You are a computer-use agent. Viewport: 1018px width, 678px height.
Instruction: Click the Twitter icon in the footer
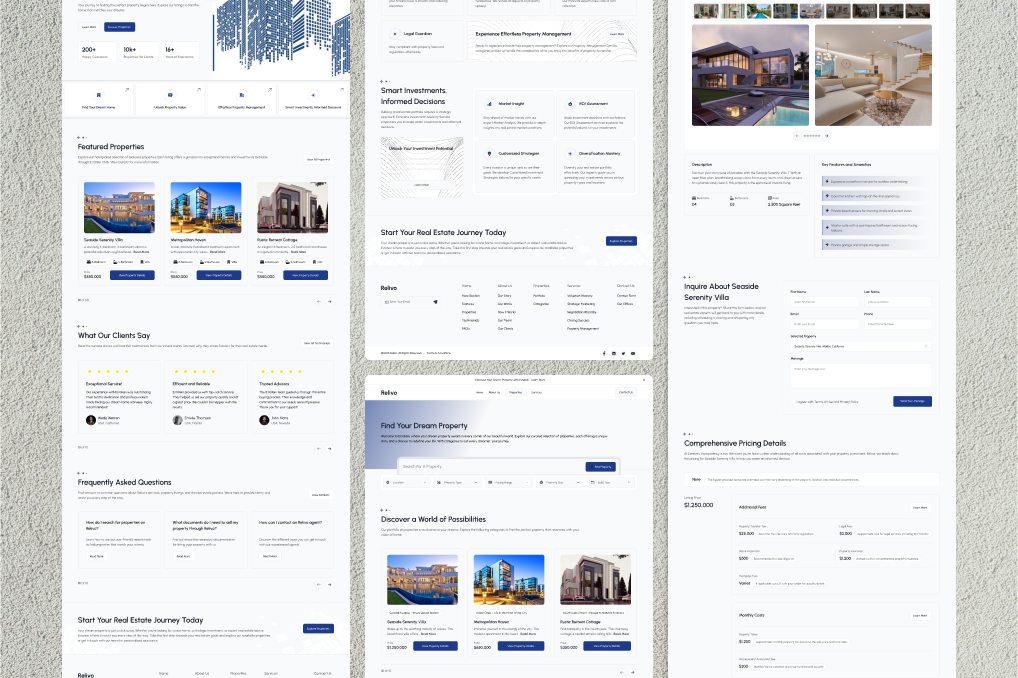(x=623, y=353)
